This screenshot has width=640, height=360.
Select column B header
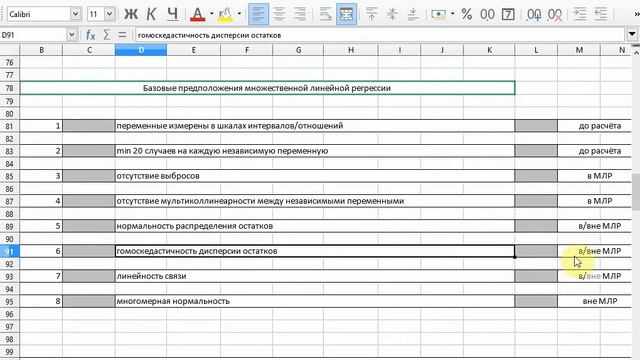click(x=41, y=50)
